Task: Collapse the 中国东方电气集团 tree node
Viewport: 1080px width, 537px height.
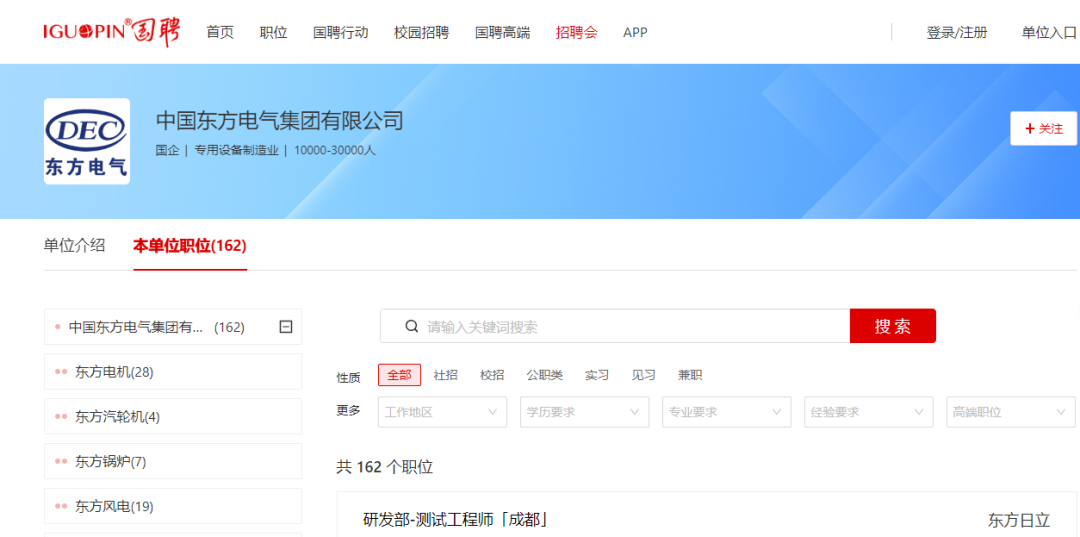Action: 286,327
